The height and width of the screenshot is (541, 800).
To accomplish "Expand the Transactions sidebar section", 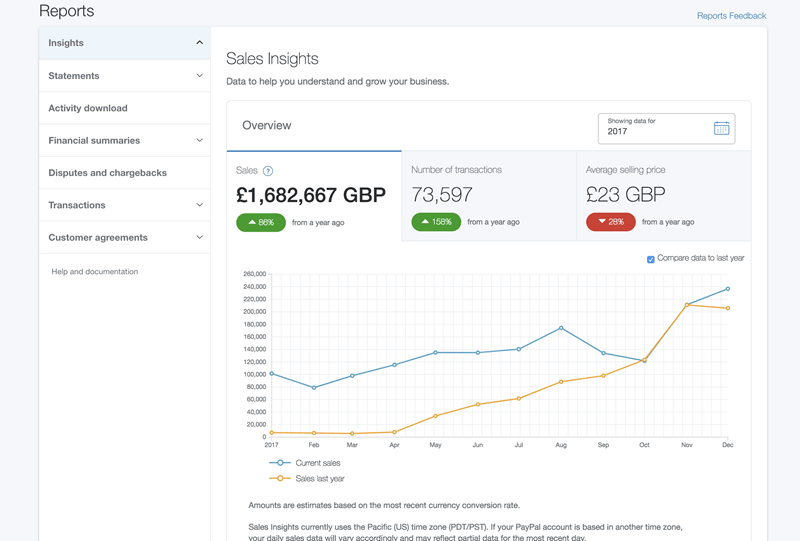I will click(x=199, y=205).
